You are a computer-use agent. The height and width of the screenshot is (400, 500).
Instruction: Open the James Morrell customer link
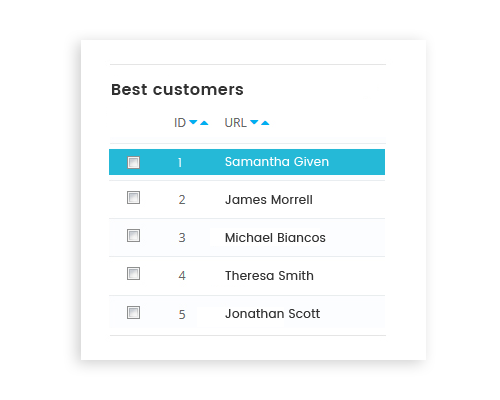point(269,200)
